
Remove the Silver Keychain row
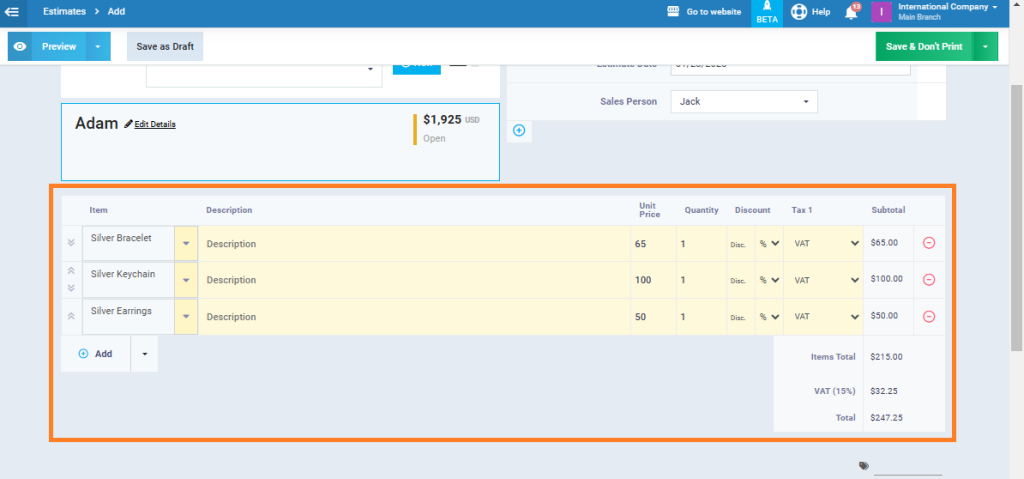point(929,280)
